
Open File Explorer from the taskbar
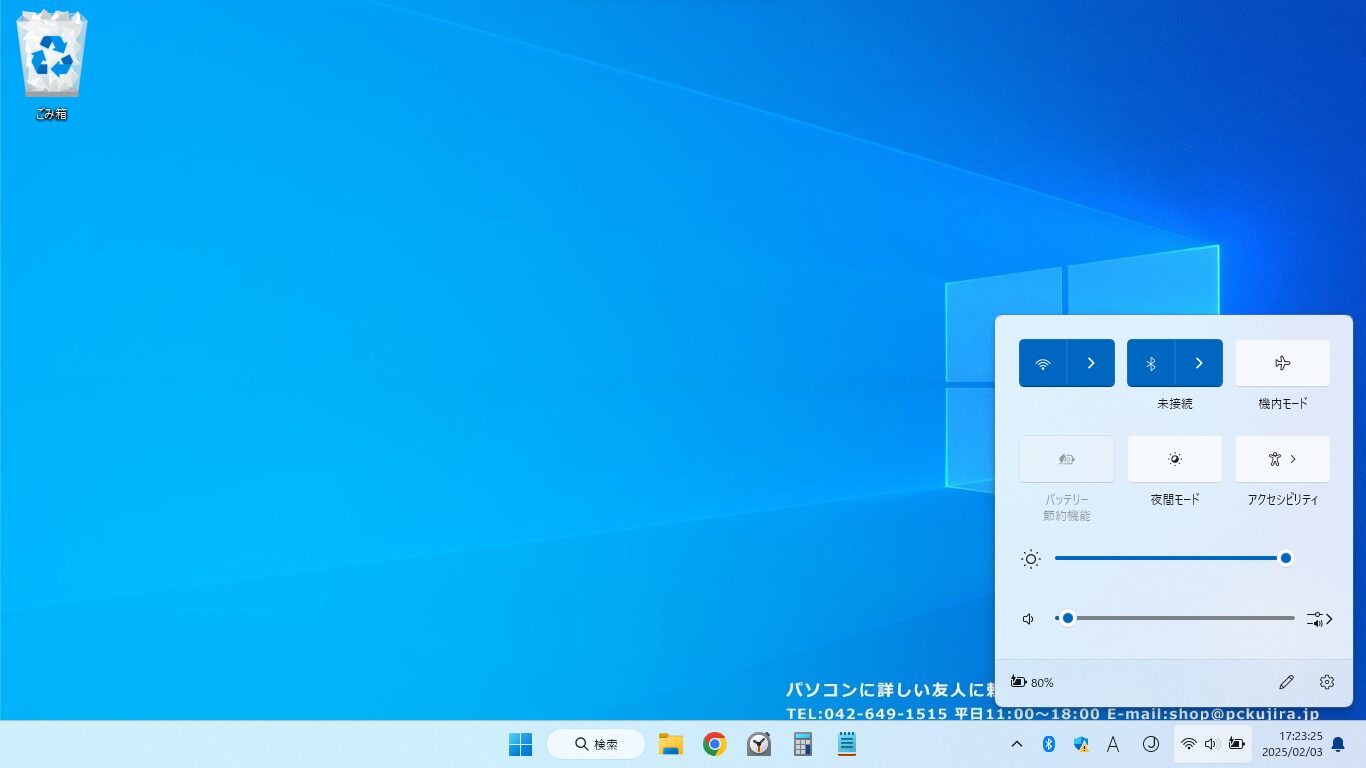(x=670, y=744)
